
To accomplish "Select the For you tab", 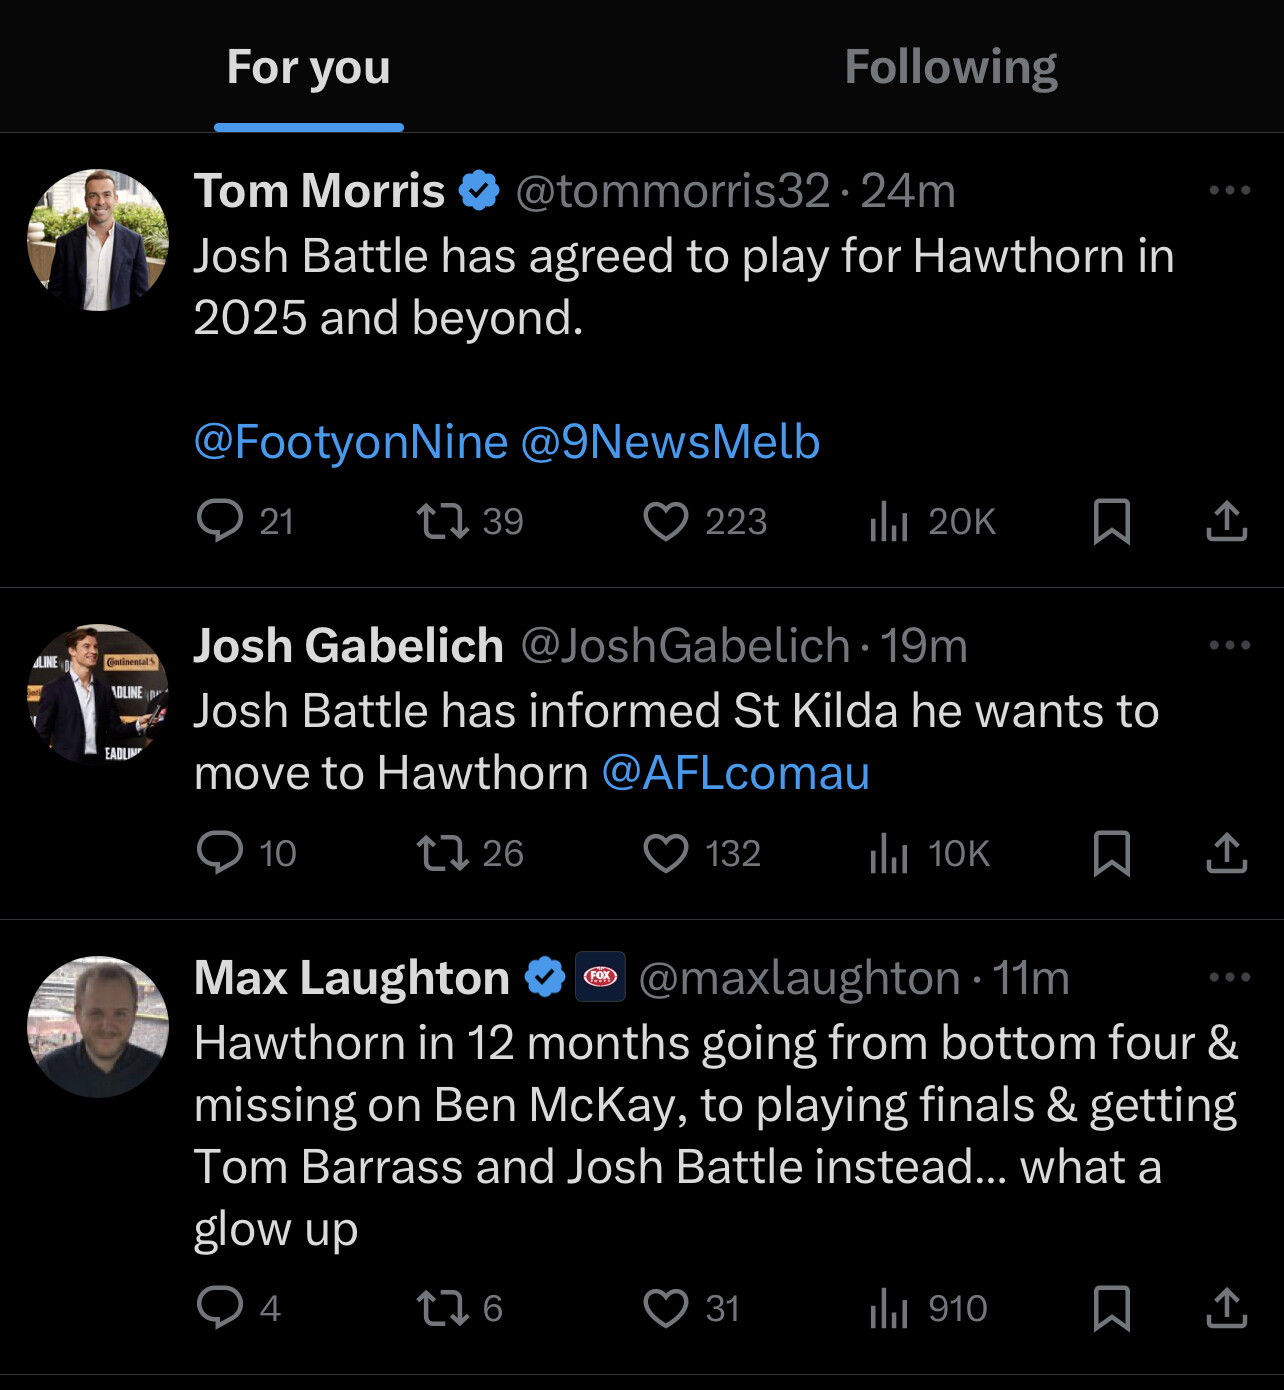I will pos(308,67).
